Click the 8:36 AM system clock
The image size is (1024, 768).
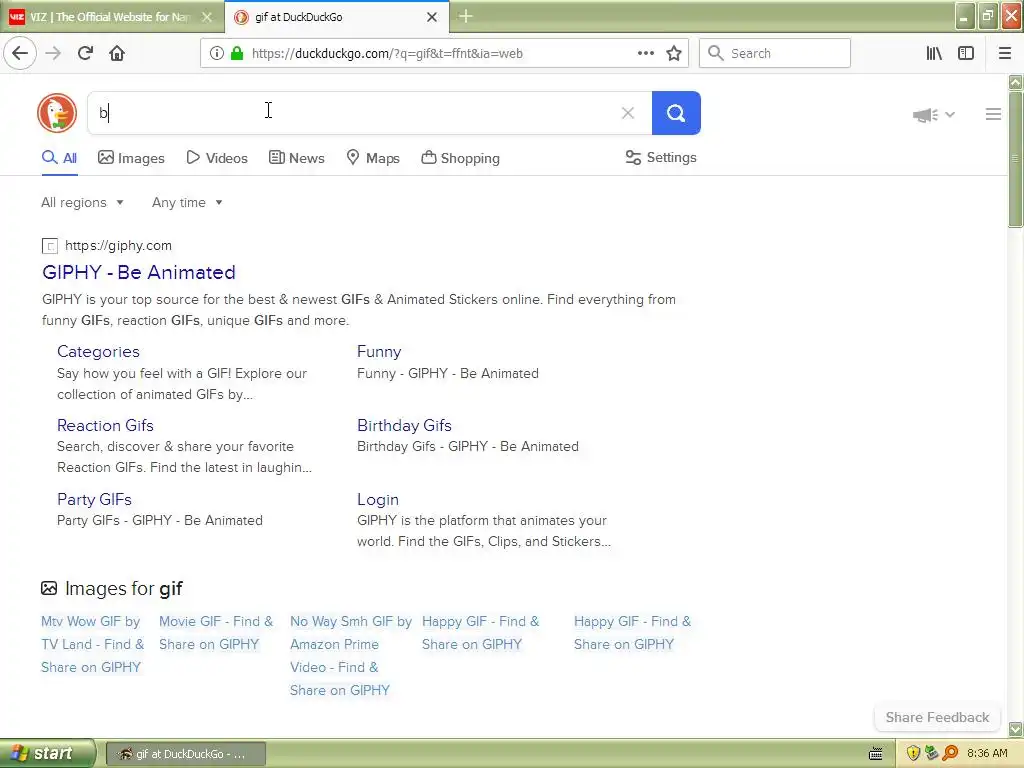click(x=987, y=754)
